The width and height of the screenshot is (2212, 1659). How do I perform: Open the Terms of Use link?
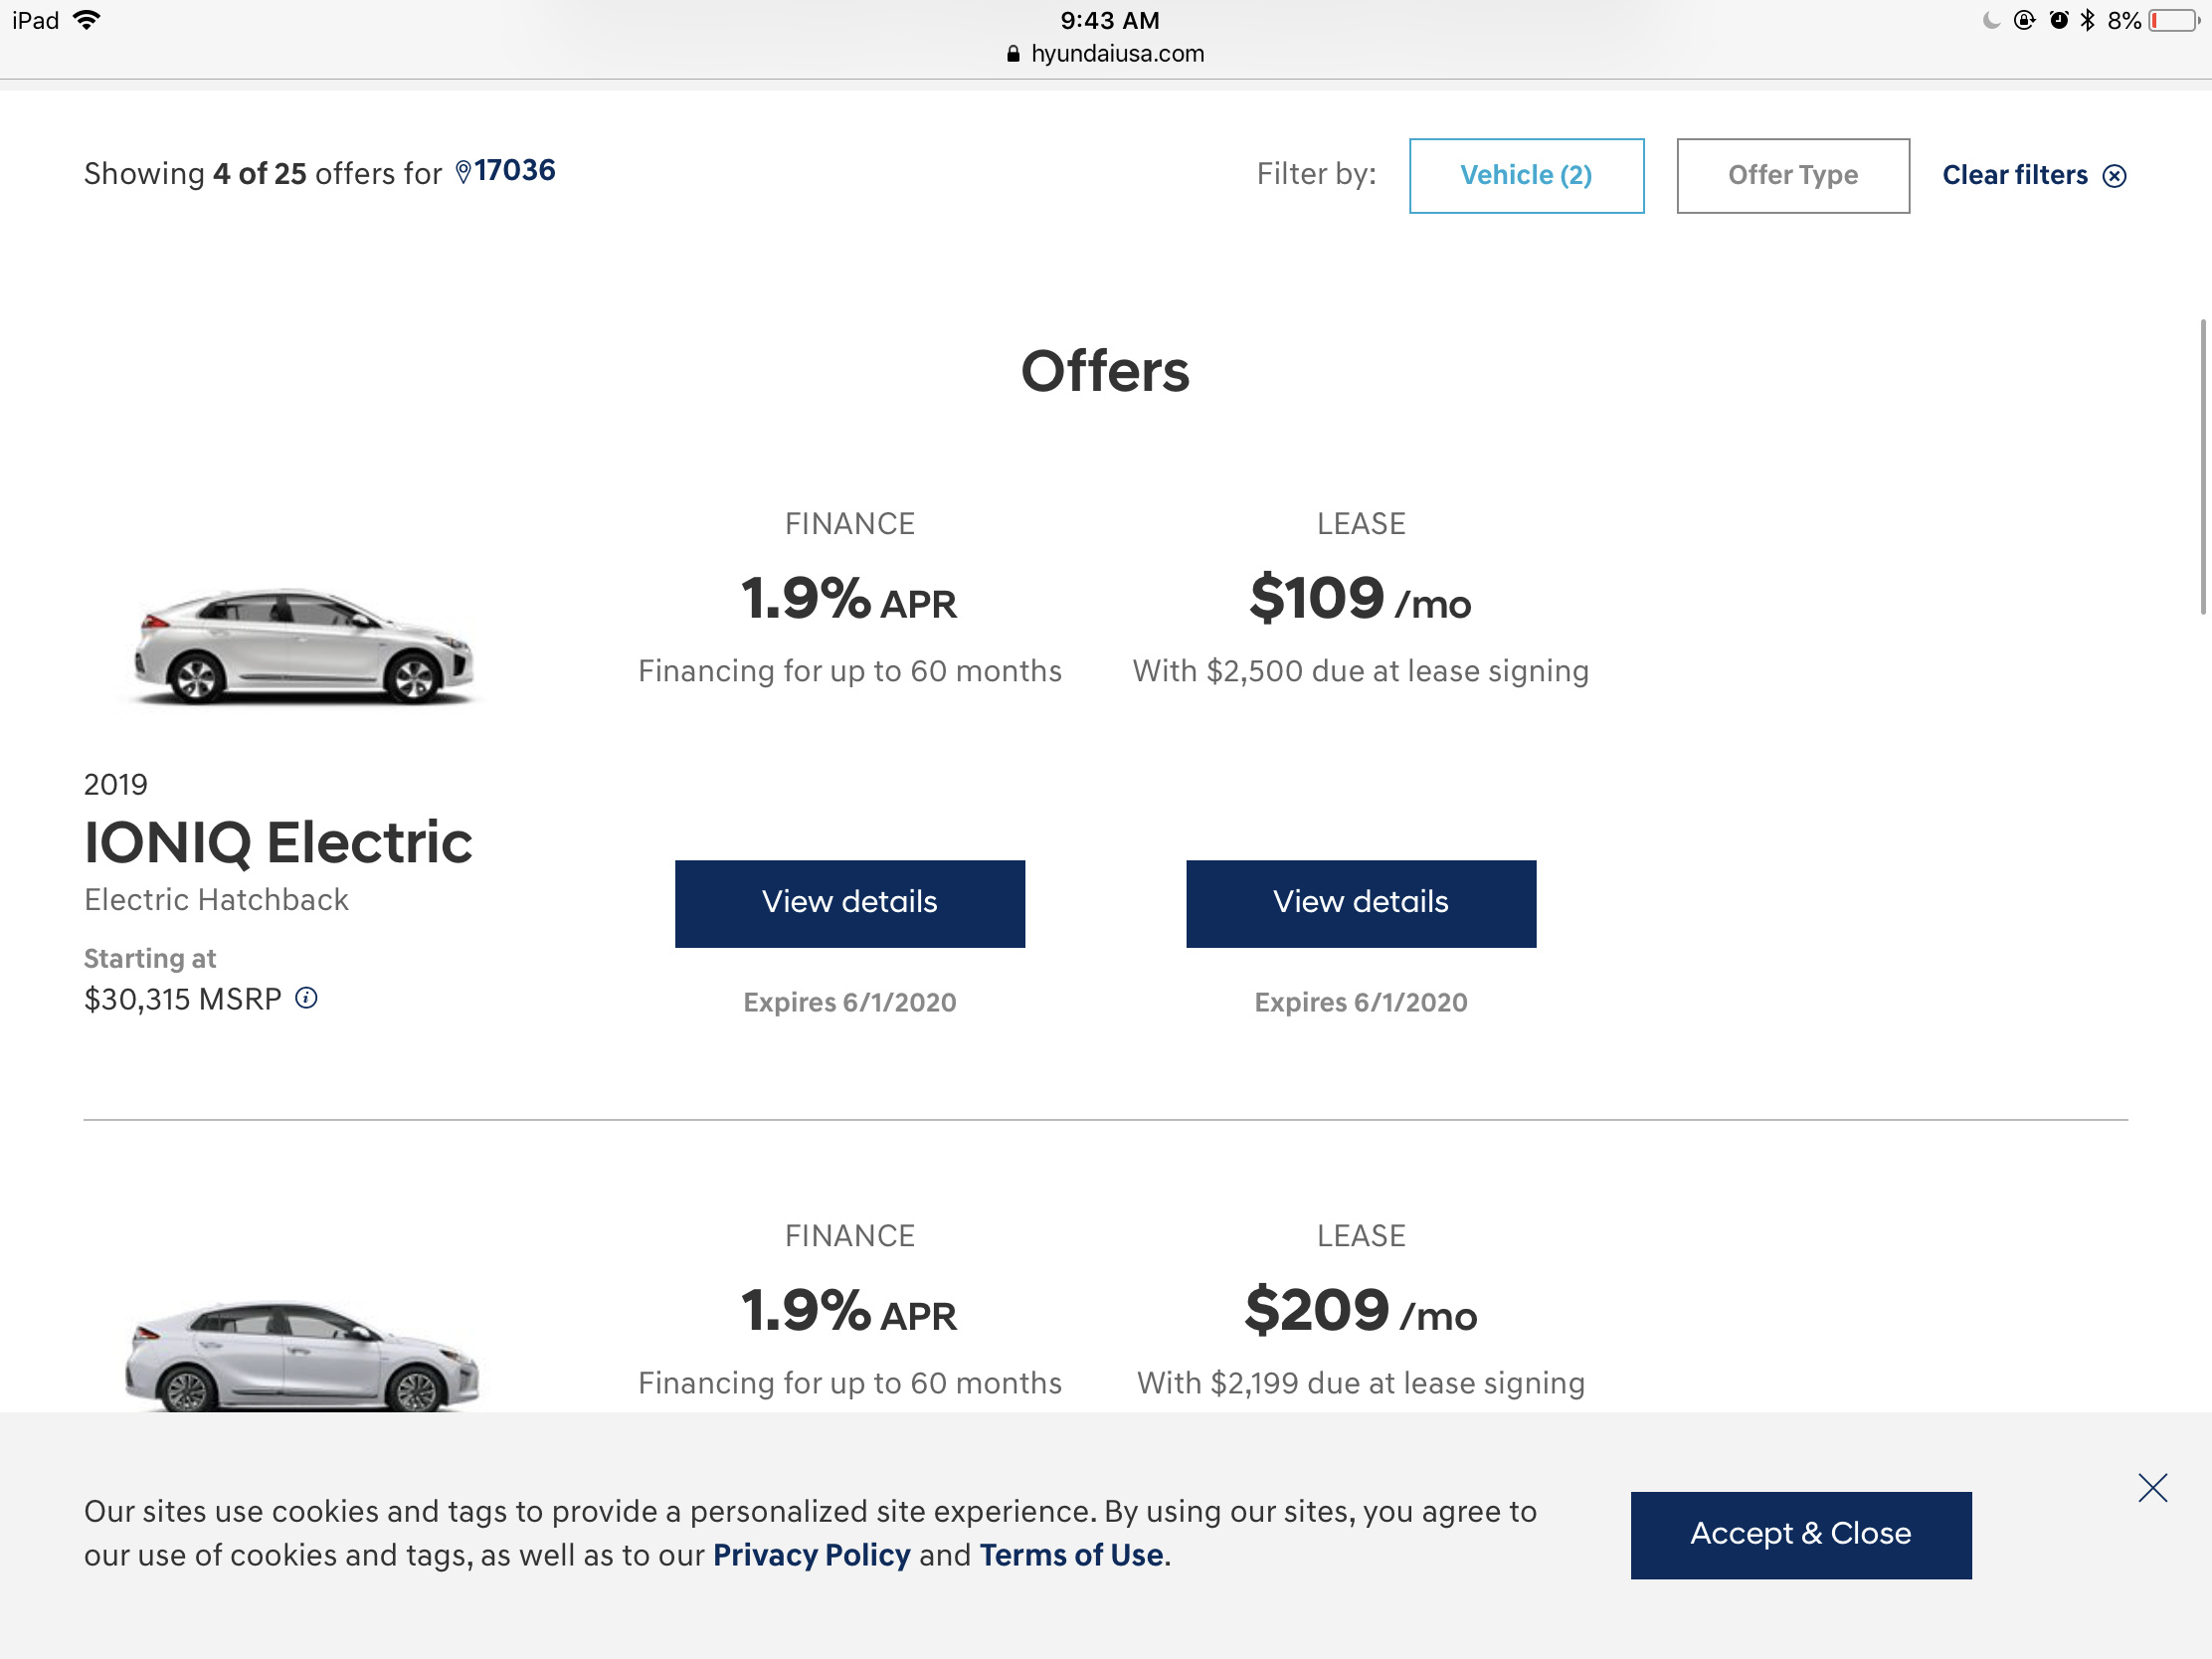(x=1071, y=1555)
